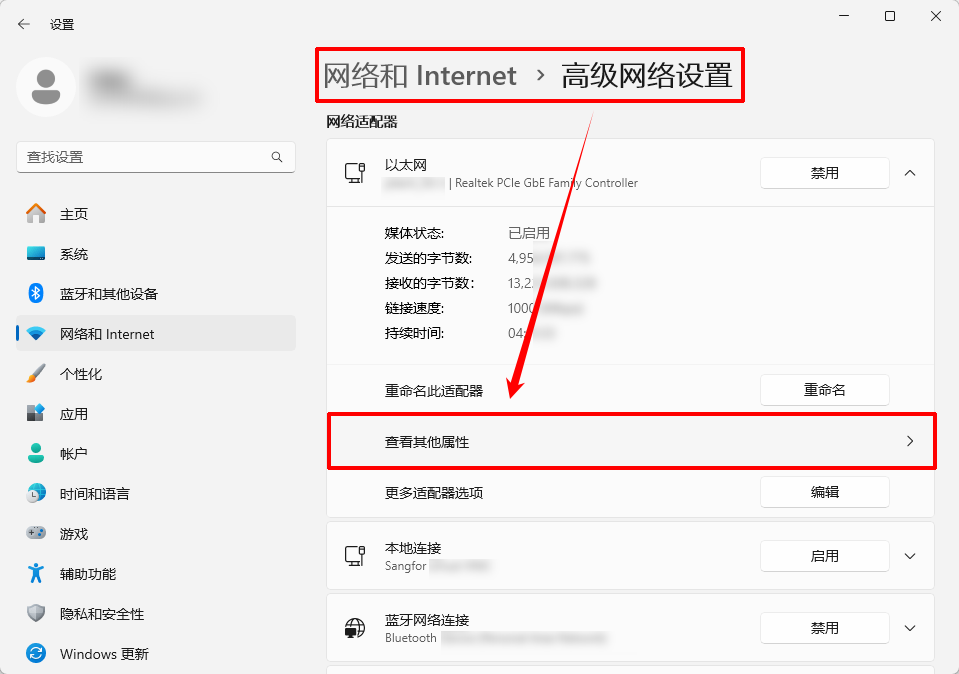The width and height of the screenshot is (959, 674).
Task: Open 隐私和安全性 settings page
Action: pyautogui.click(x=156, y=613)
